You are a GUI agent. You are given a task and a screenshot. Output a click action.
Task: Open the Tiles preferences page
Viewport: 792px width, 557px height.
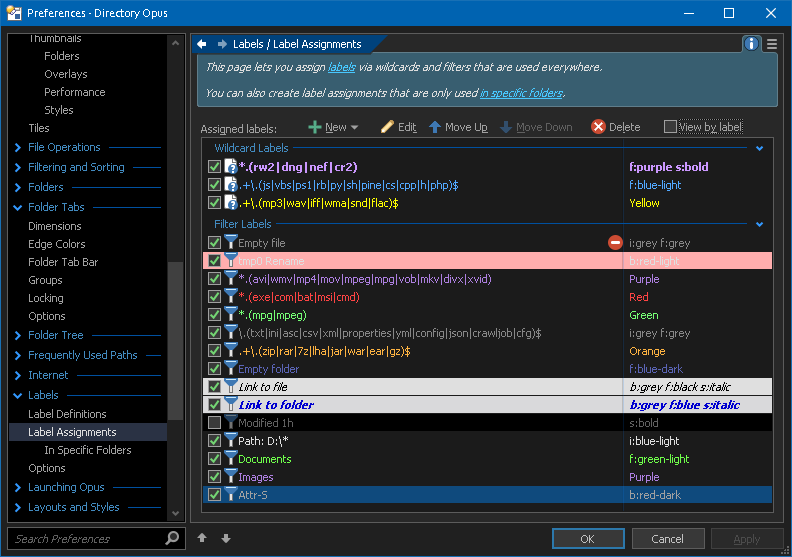38,128
